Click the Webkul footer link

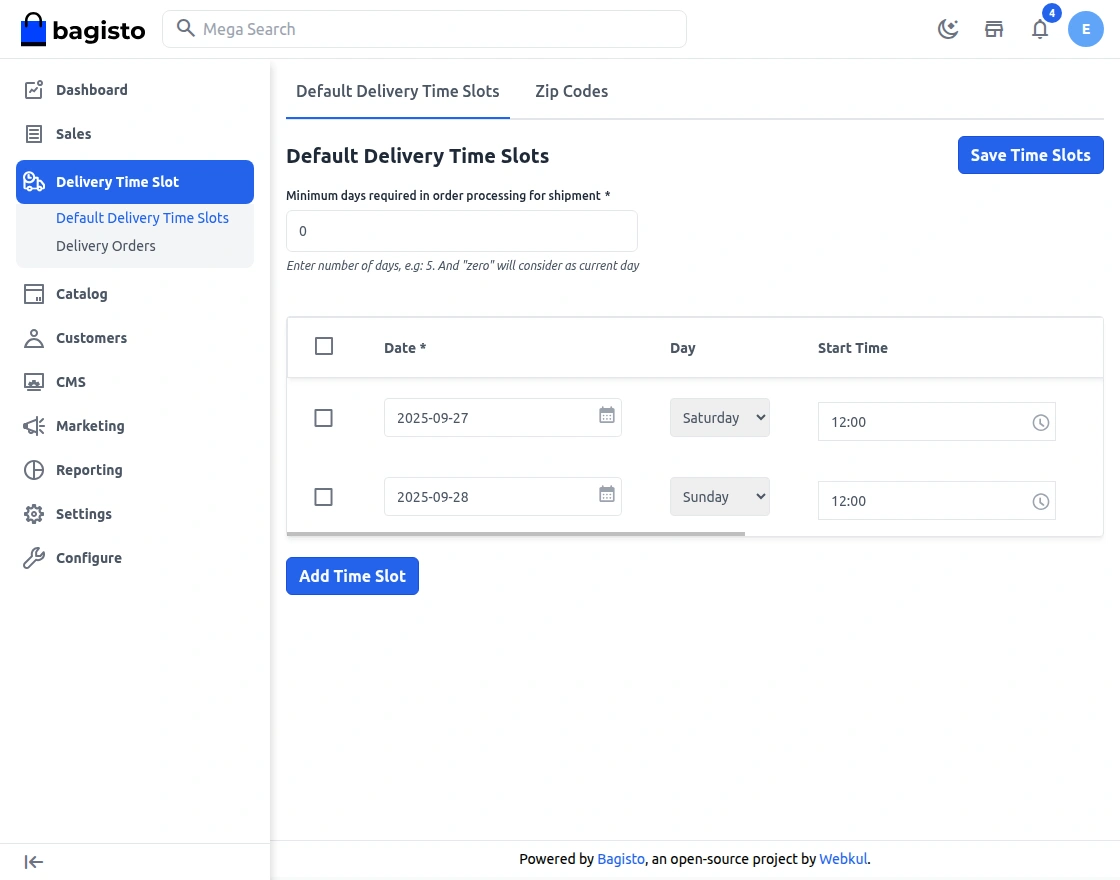(843, 858)
